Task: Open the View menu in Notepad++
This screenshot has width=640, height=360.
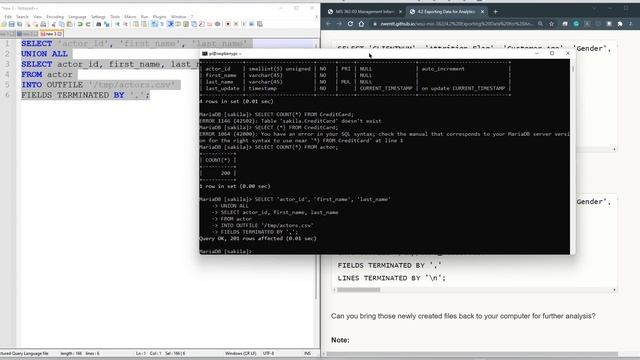Action: [x=37, y=17]
